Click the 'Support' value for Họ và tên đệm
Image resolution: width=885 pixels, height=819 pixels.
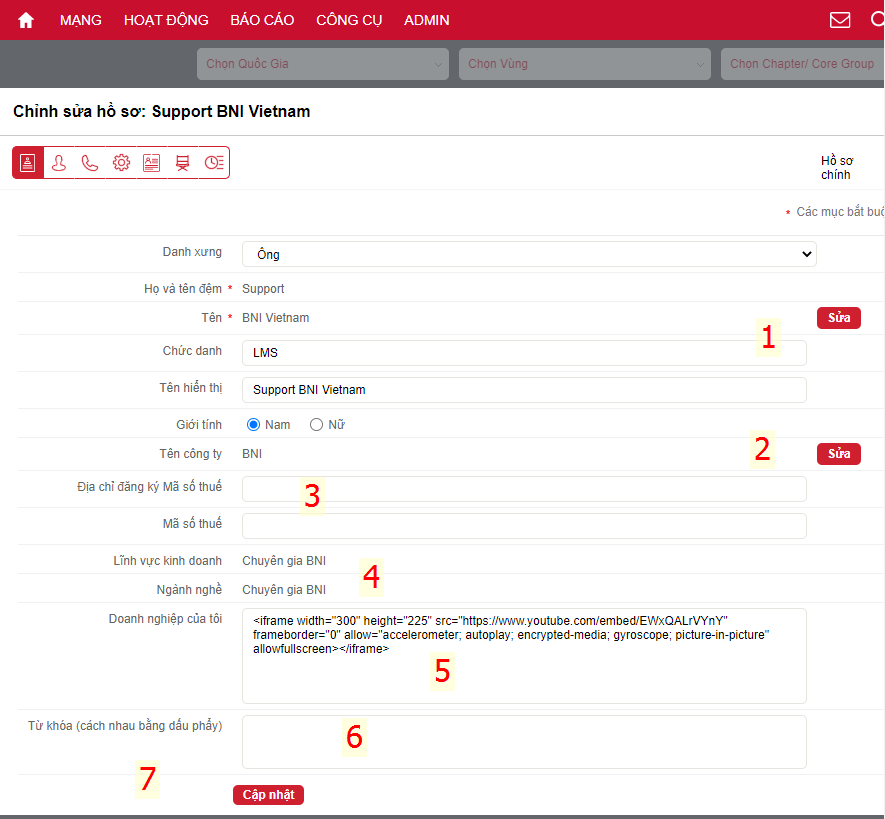(x=263, y=289)
